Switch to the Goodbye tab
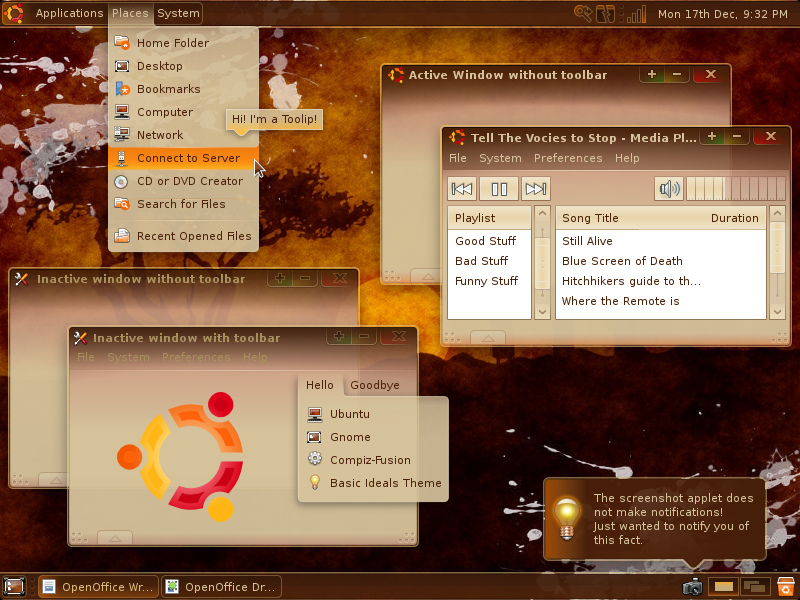 click(x=374, y=385)
